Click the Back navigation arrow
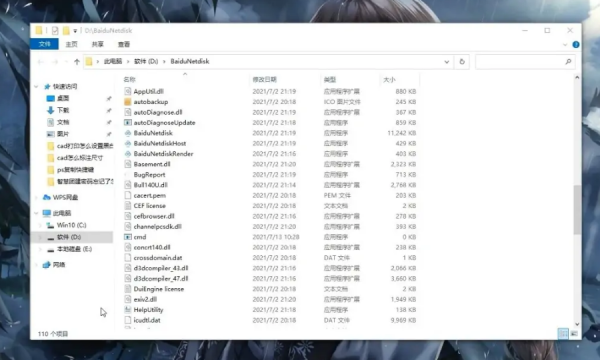Screen dimensions: 600x360 (41, 62)
